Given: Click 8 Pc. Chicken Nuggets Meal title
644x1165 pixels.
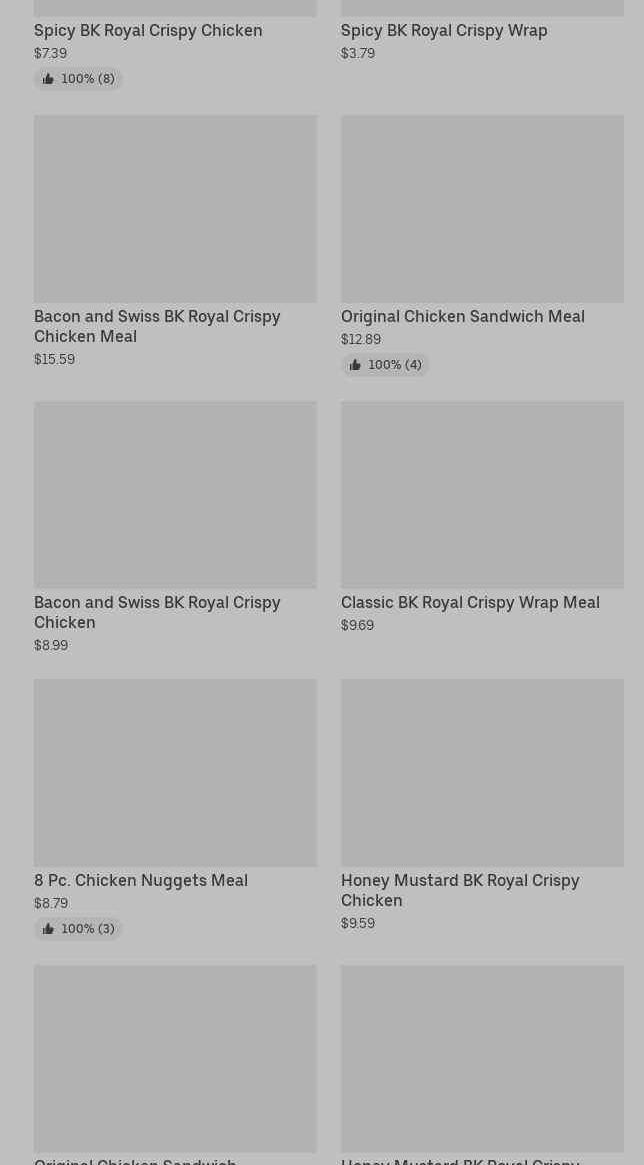Looking at the screenshot, I should tap(141, 880).
